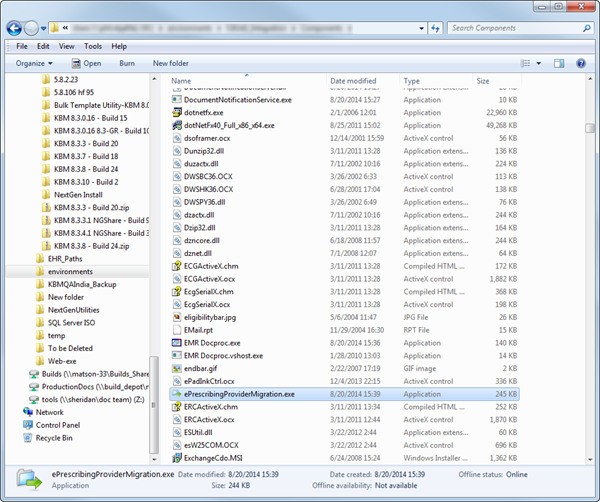Click the file list scroll down arrow
This screenshot has height=502, width=600.
tap(590, 459)
